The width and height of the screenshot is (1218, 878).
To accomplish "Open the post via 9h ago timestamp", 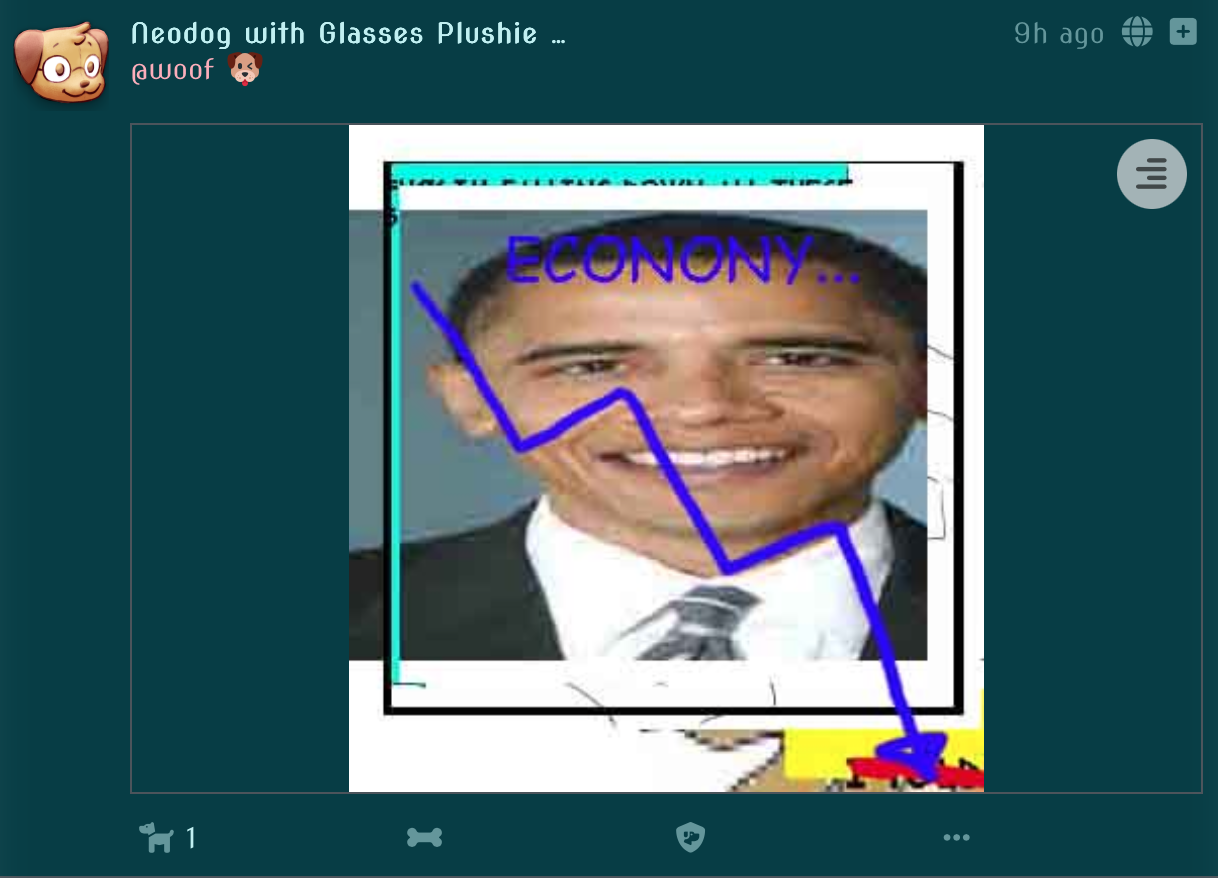I will click(x=1058, y=33).
